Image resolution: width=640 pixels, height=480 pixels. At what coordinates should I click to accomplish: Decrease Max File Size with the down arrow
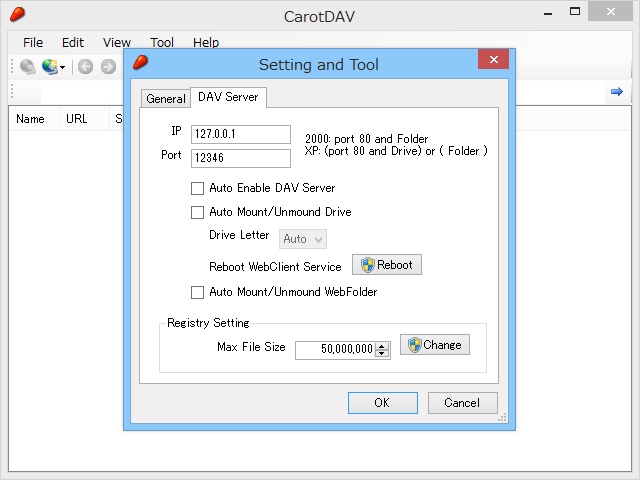(x=382, y=354)
